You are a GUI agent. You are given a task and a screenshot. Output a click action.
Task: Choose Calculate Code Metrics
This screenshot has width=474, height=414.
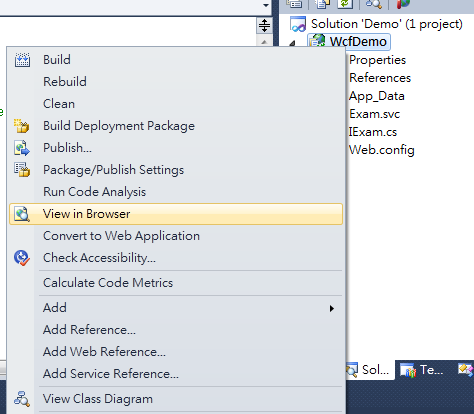tap(108, 283)
